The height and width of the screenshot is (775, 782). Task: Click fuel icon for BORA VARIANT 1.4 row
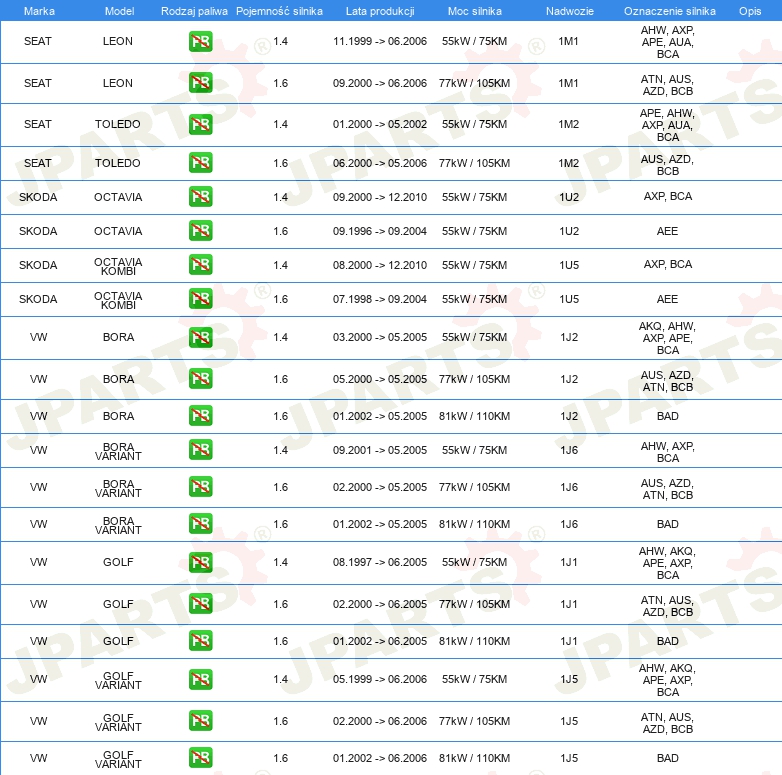(x=200, y=449)
